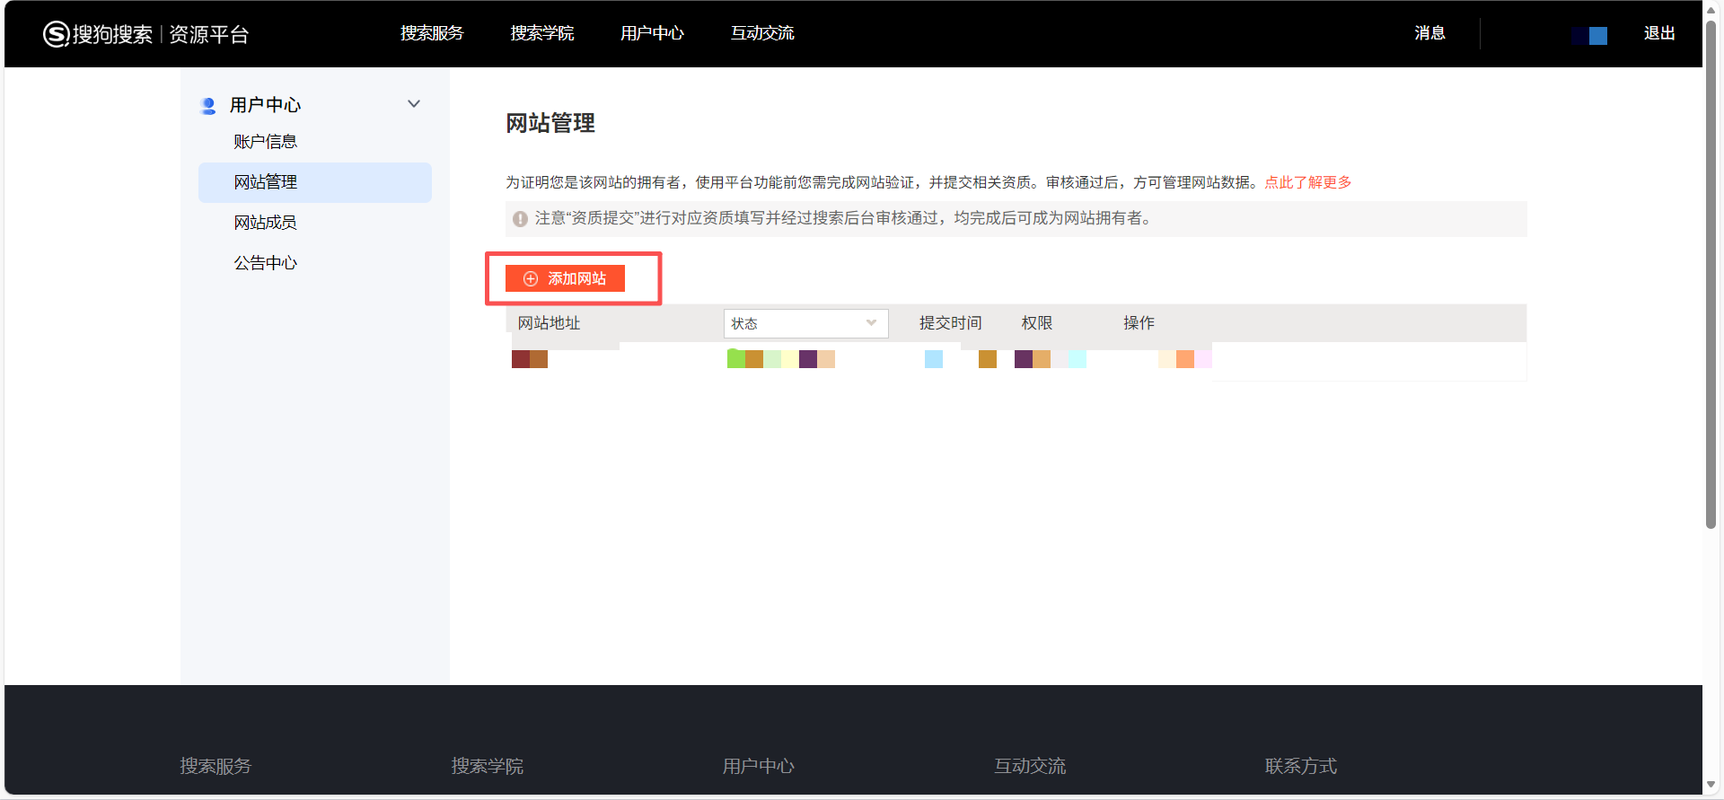Click the footer 互动交流 heading

(x=1030, y=766)
